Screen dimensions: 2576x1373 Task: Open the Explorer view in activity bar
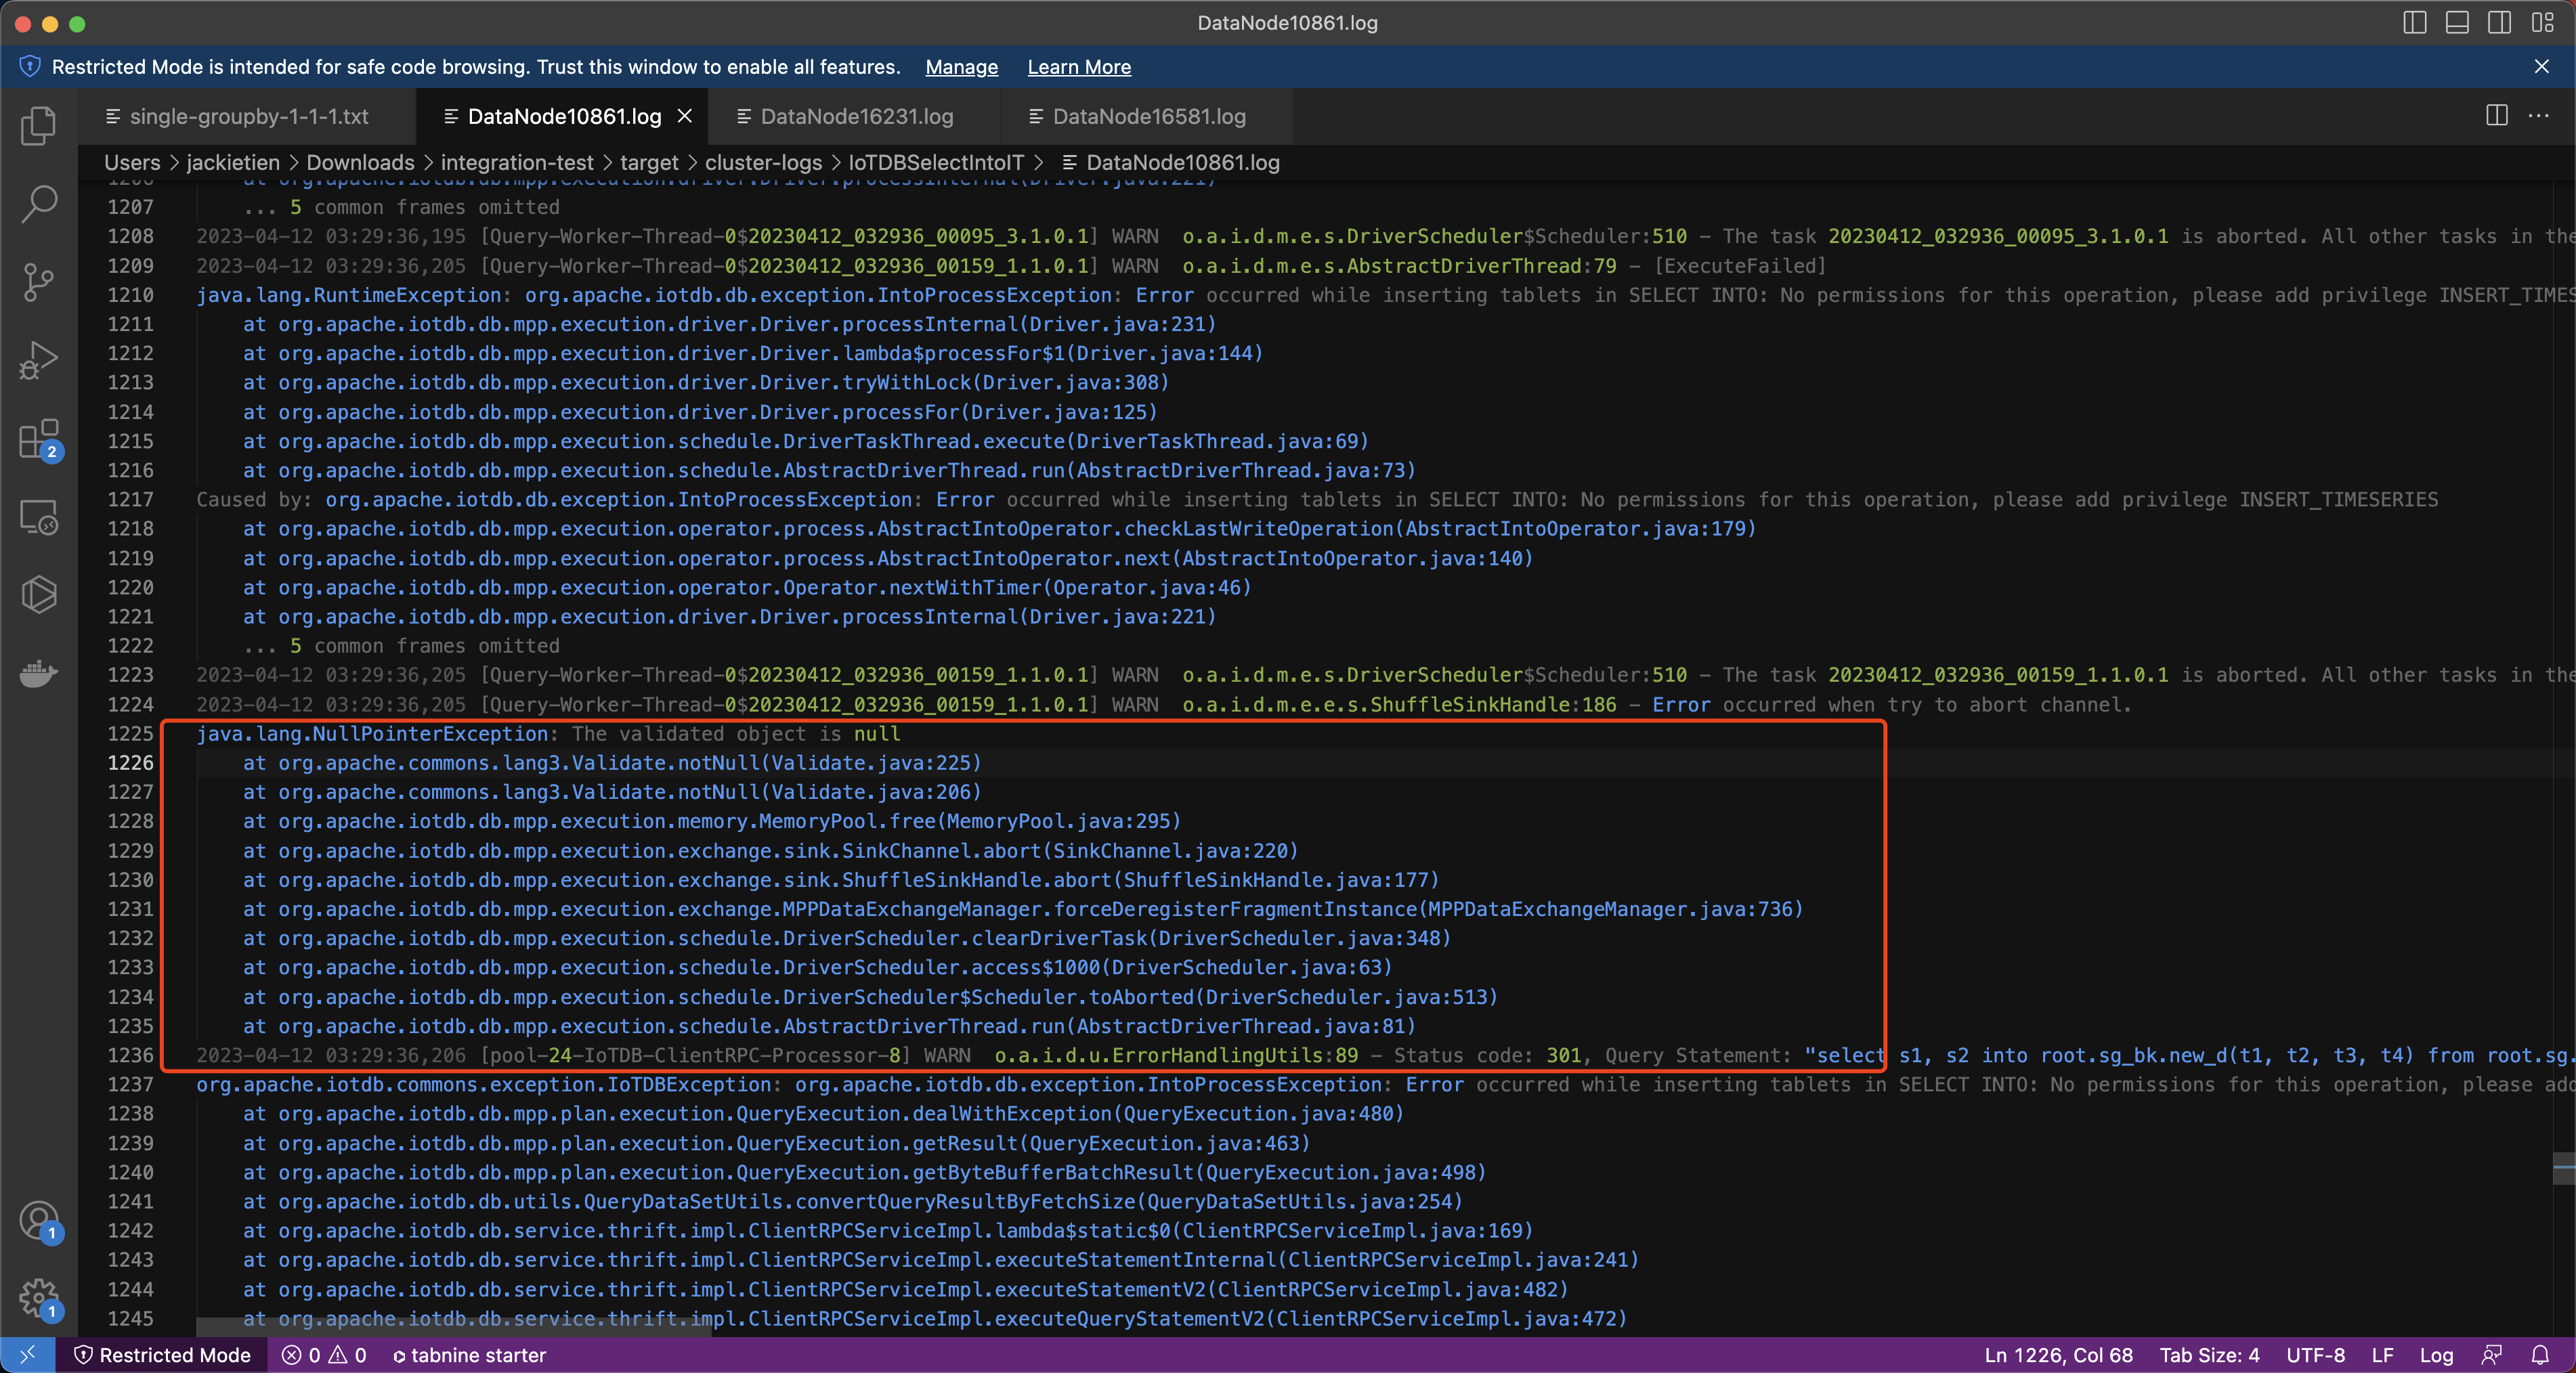pos(38,126)
